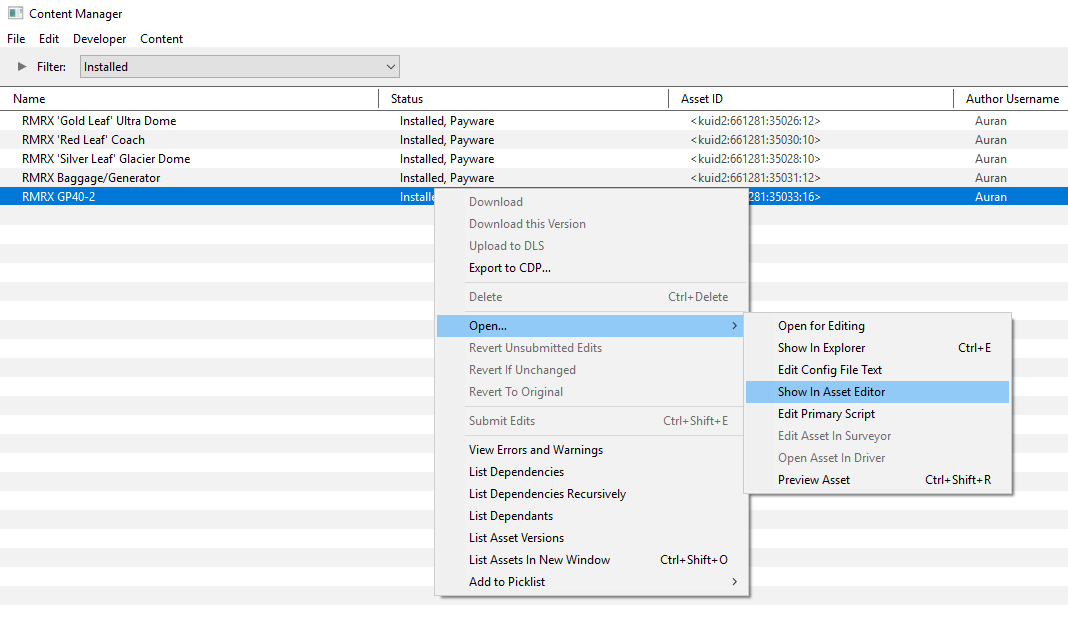Click Edit Primary Script entry
The image size is (1068, 617).
[826, 414]
